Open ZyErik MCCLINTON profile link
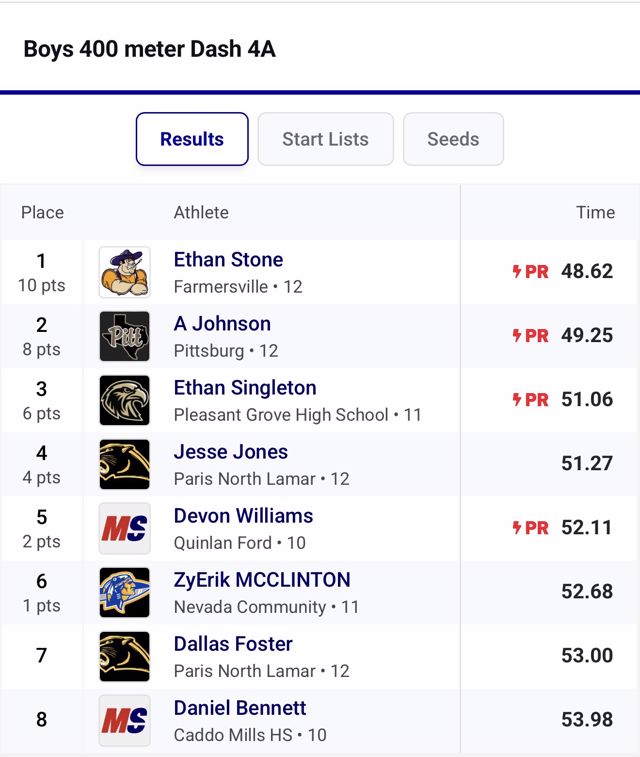This screenshot has height=757, width=640. (x=262, y=580)
